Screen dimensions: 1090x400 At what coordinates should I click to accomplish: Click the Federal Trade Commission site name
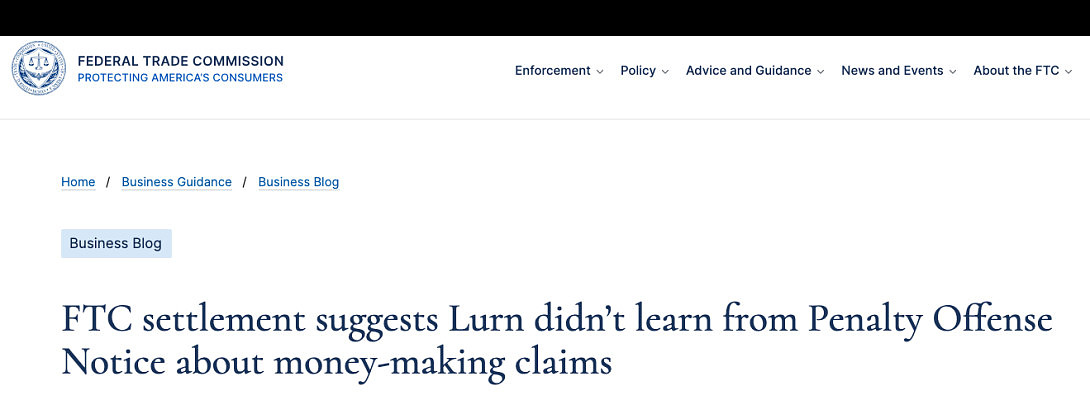[x=180, y=61]
